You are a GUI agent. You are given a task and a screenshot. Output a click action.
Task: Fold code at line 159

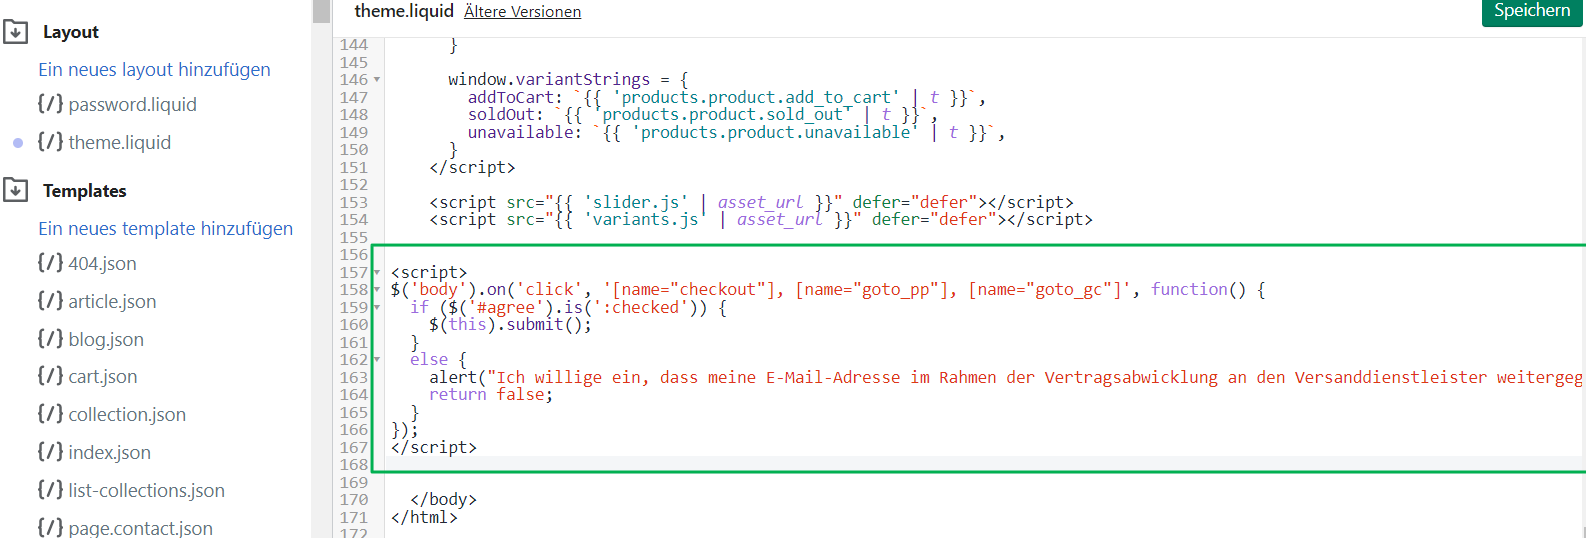pos(377,307)
